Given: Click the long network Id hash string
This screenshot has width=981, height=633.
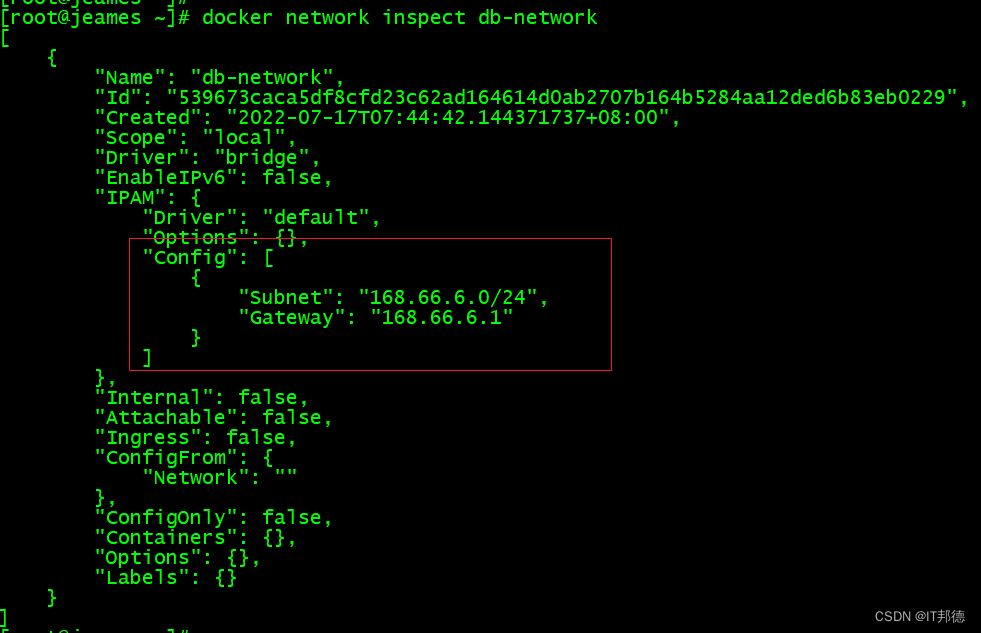Looking at the screenshot, I should 566,98.
